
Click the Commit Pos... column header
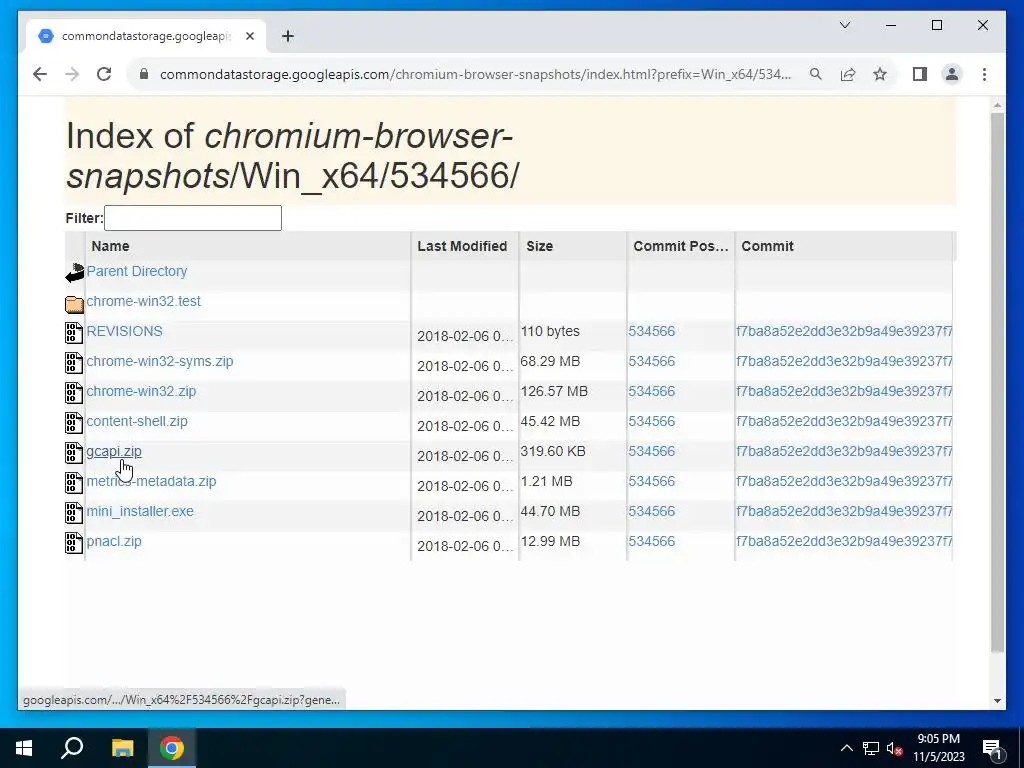click(x=680, y=246)
